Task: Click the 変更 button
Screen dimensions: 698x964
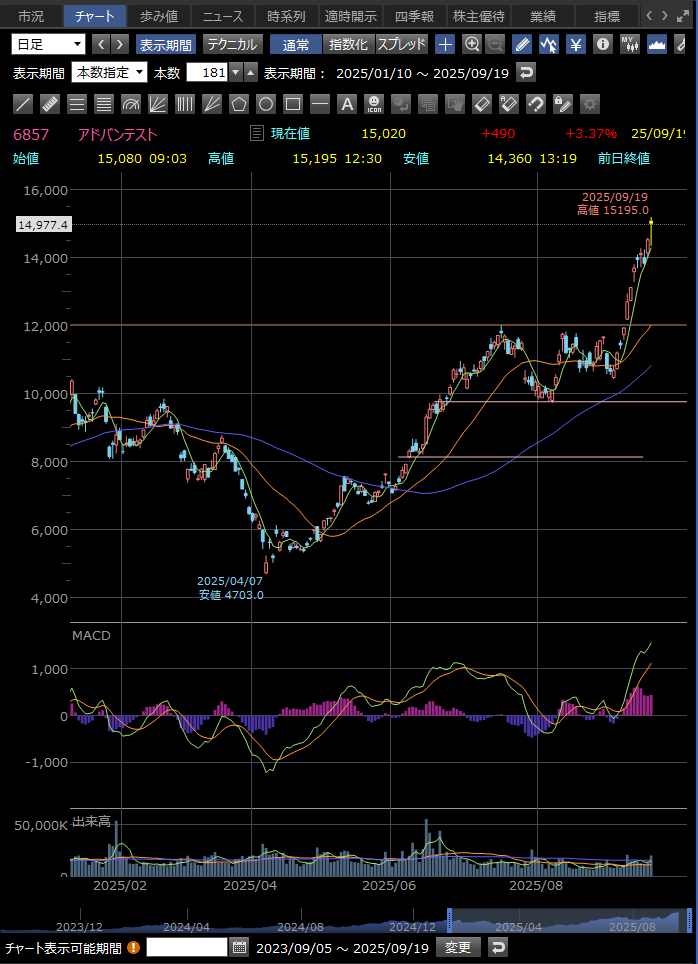Action: coord(457,947)
